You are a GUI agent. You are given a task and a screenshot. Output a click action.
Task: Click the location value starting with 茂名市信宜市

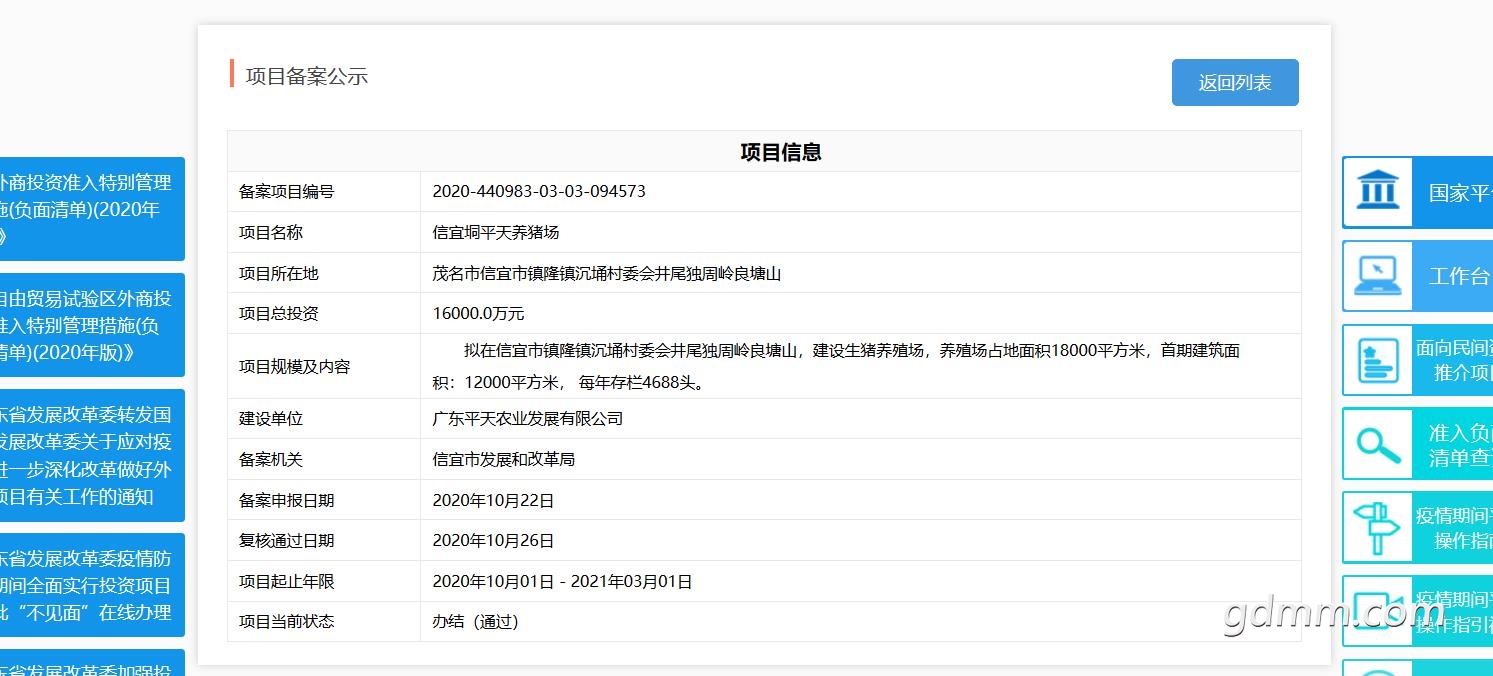[606, 273]
